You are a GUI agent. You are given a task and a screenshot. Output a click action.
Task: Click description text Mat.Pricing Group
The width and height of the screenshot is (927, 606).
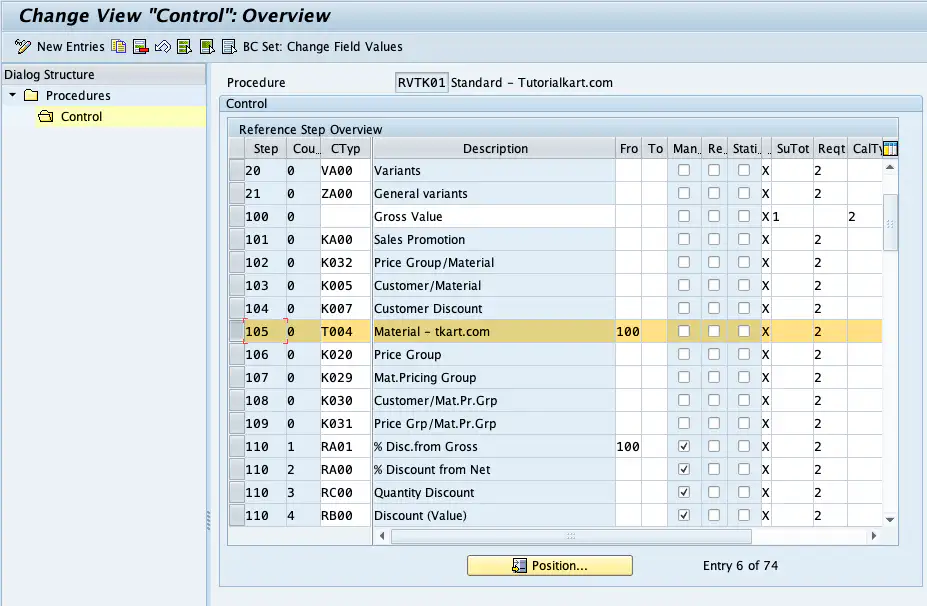coord(425,378)
